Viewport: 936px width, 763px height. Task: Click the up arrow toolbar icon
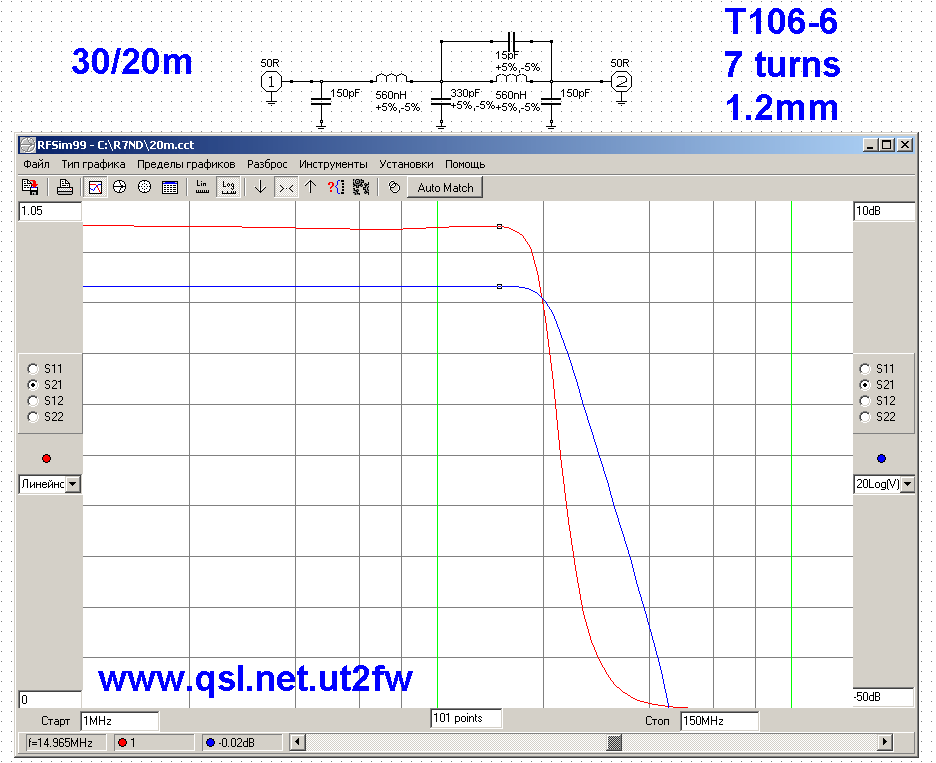(310, 187)
